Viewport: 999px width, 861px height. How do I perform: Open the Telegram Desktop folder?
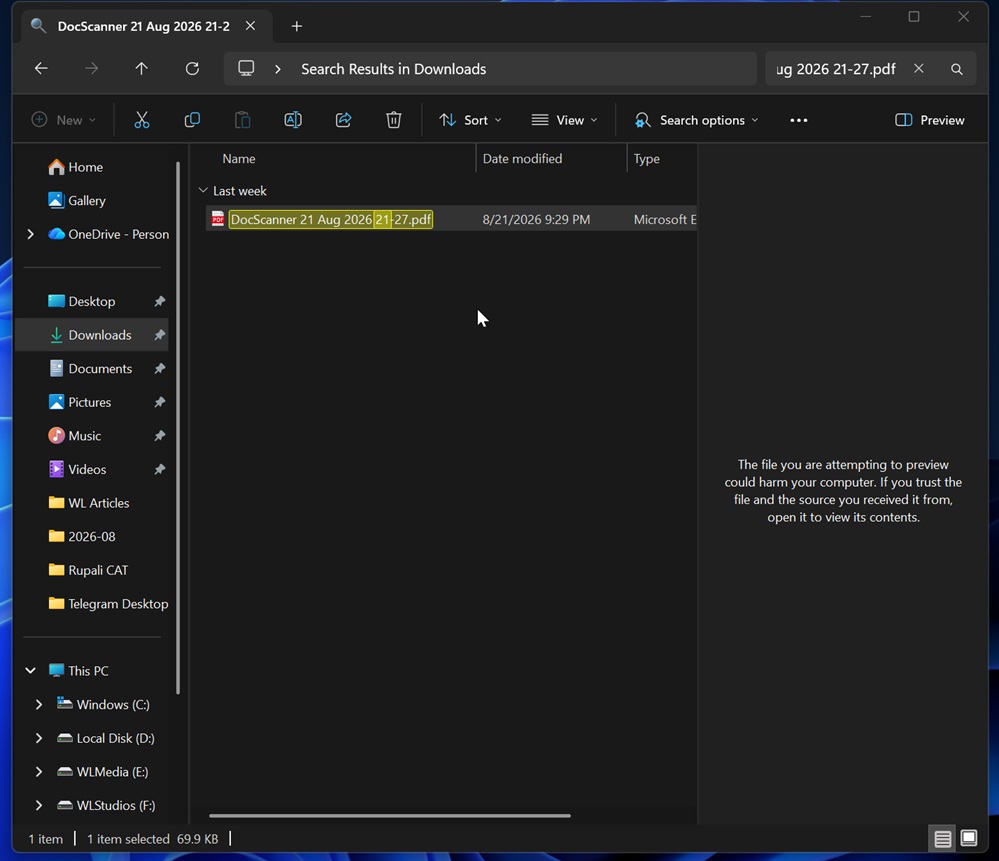[x=108, y=604]
